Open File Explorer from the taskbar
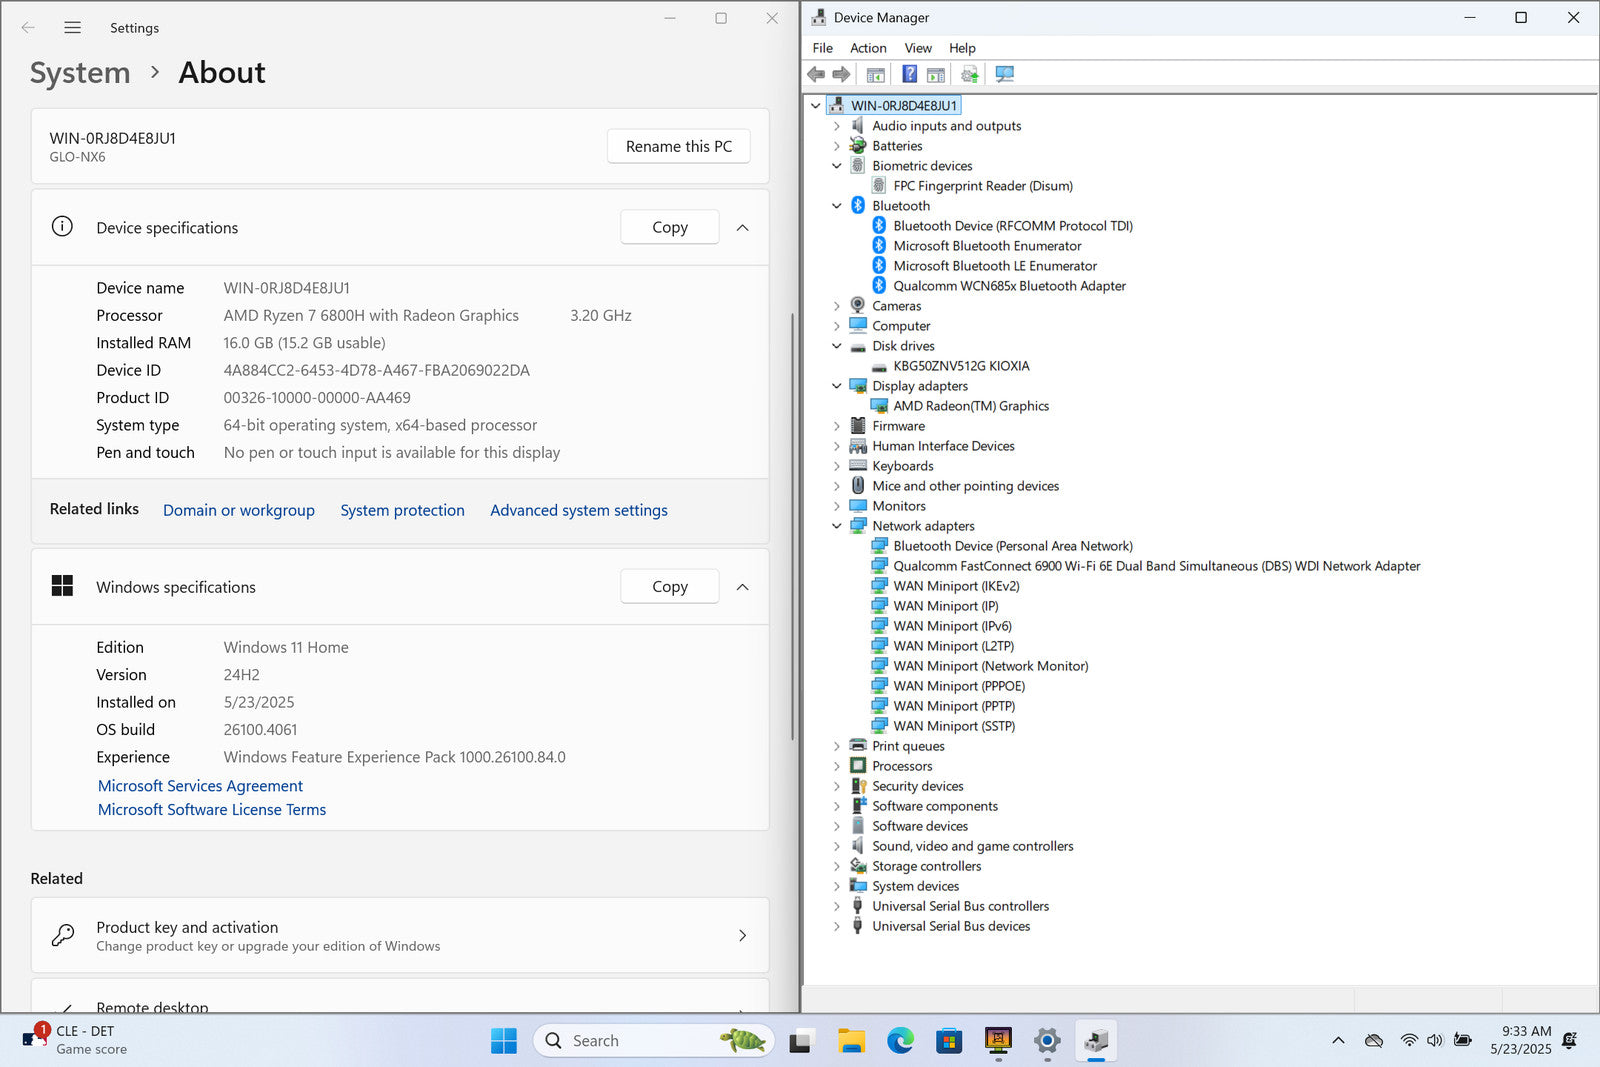This screenshot has width=1600, height=1067. tap(851, 1041)
